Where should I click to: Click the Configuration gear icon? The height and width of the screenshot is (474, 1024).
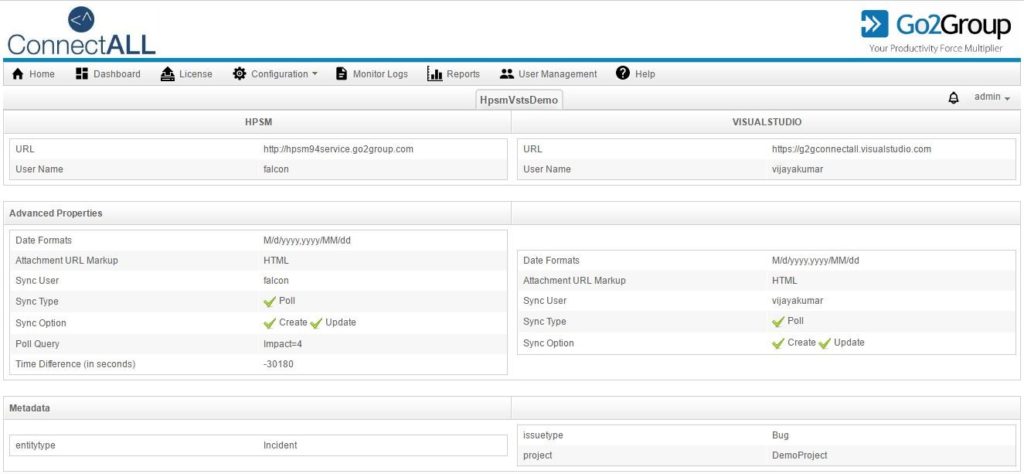pyautogui.click(x=240, y=73)
